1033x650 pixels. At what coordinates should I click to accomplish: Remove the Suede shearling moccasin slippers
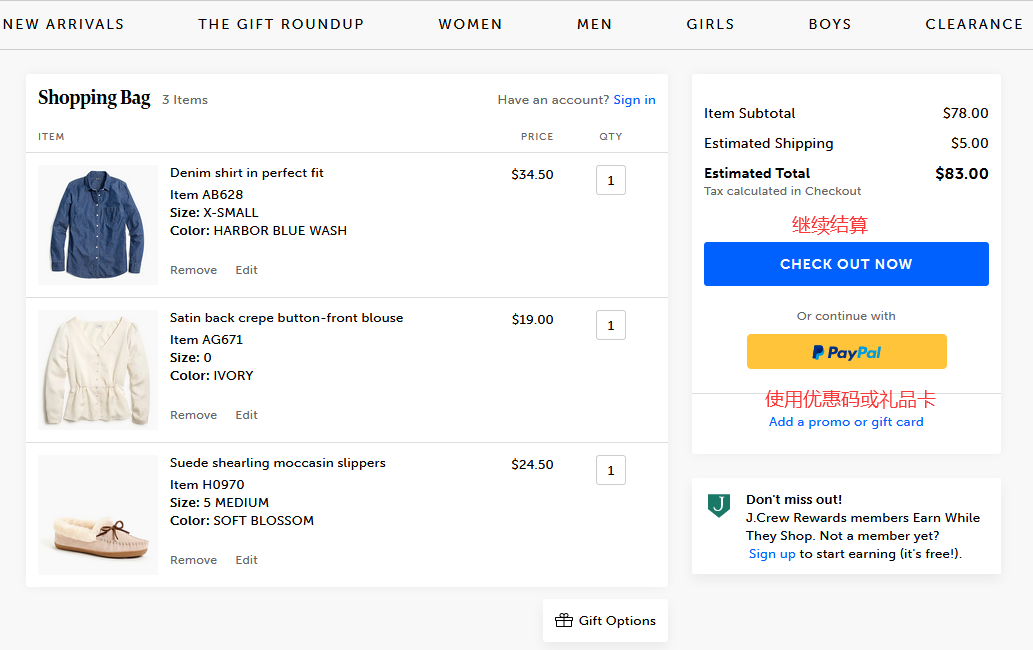click(x=193, y=560)
